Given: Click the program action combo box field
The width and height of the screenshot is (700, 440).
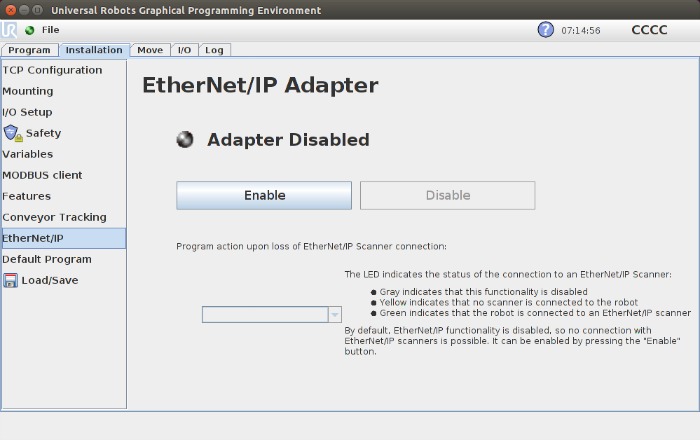Looking at the screenshot, I should [271, 315].
